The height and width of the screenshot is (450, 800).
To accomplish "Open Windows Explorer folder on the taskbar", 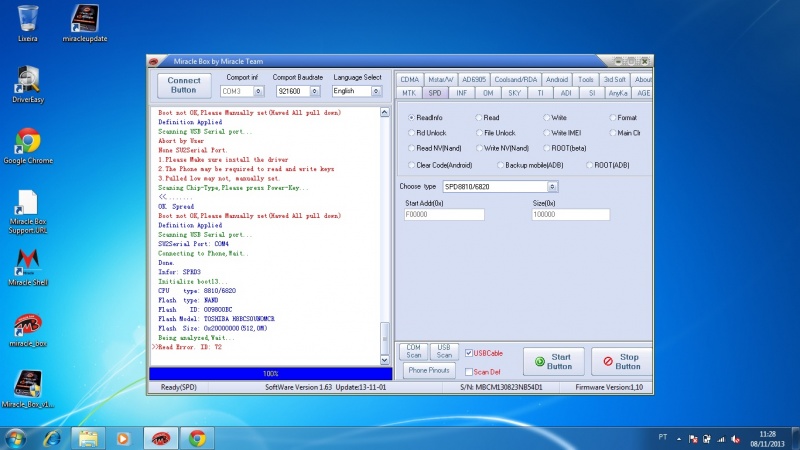I will [x=88, y=438].
